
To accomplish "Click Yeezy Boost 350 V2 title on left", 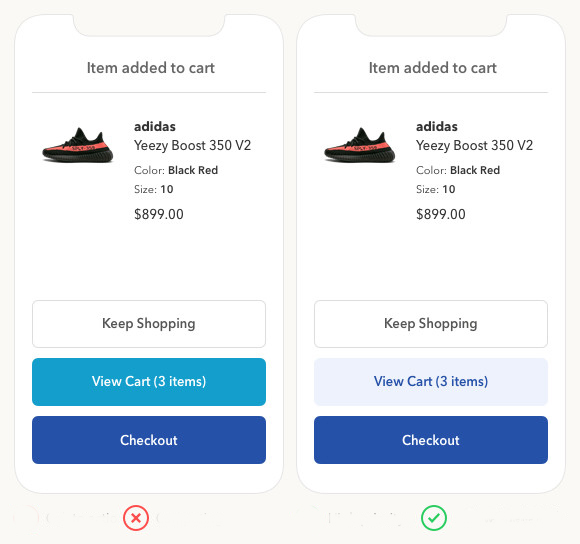I will pos(192,145).
